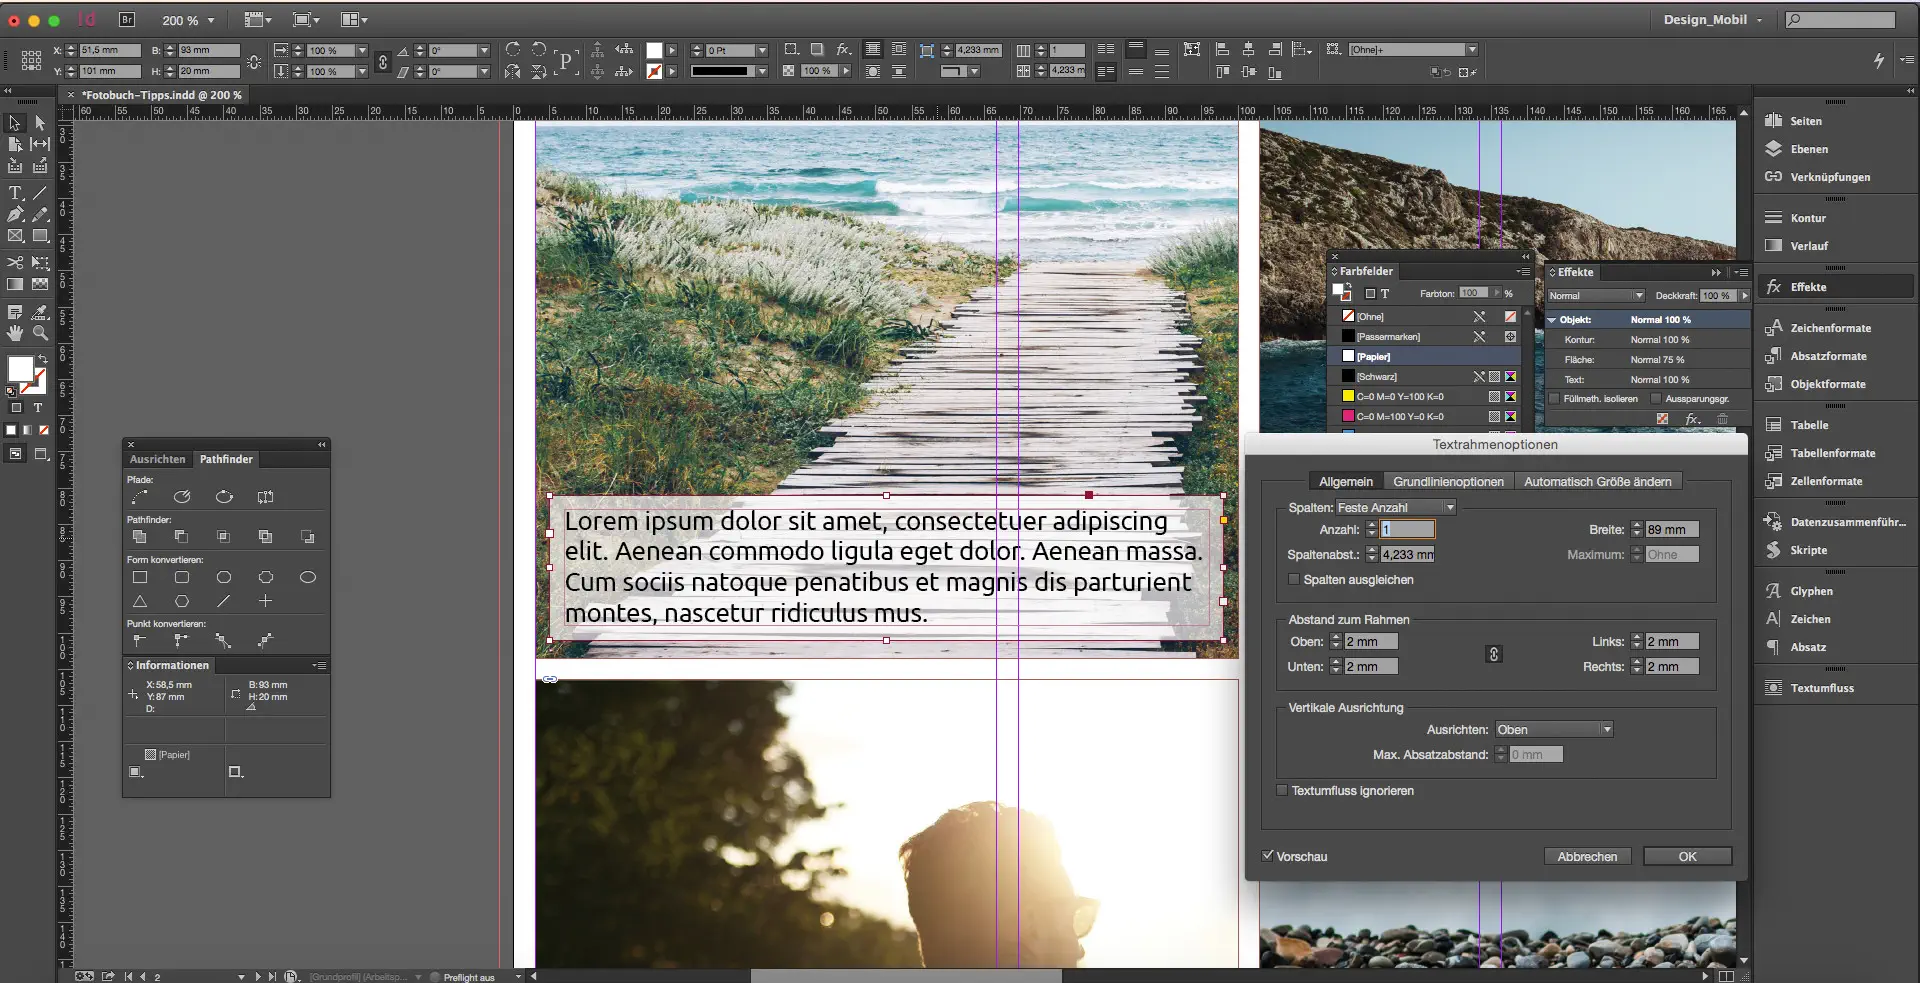
Task: Select the Type tool
Action: click(15, 193)
